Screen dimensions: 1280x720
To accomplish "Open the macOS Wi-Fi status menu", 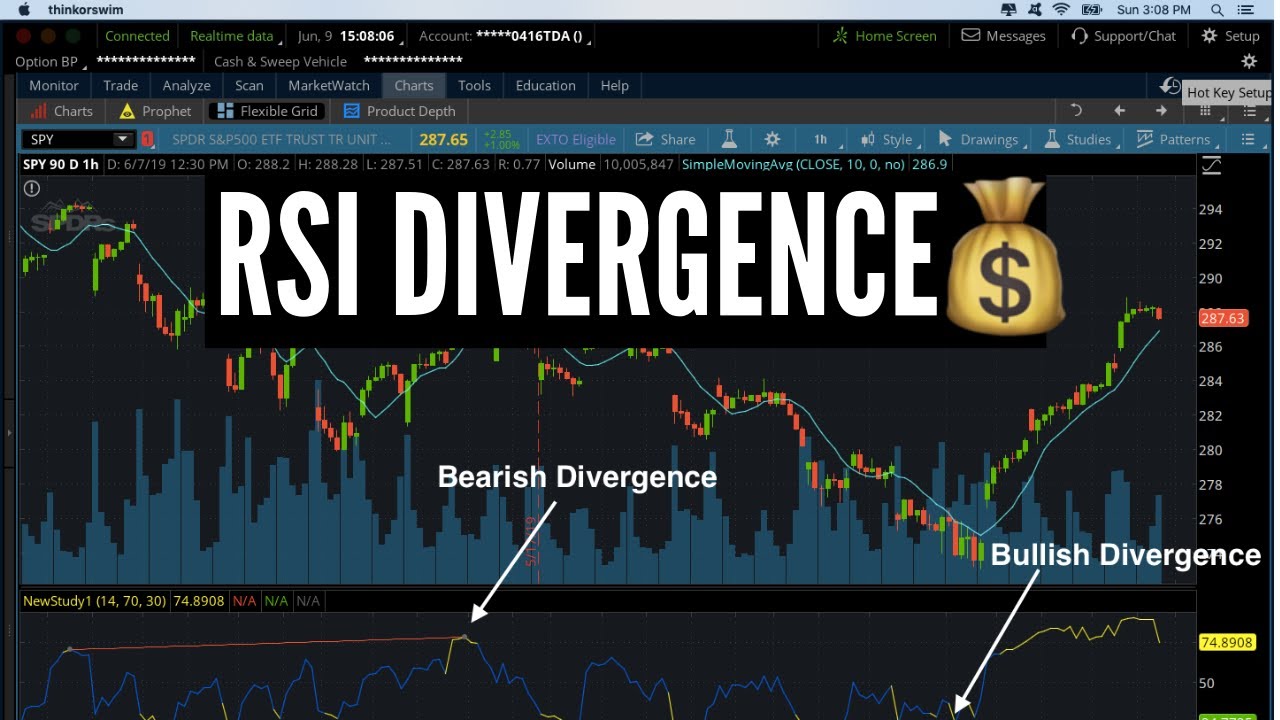I will tap(1062, 9).
